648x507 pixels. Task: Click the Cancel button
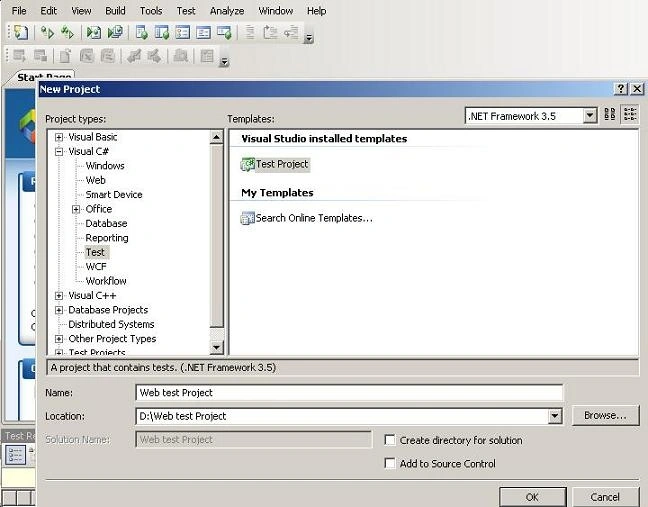pos(605,497)
